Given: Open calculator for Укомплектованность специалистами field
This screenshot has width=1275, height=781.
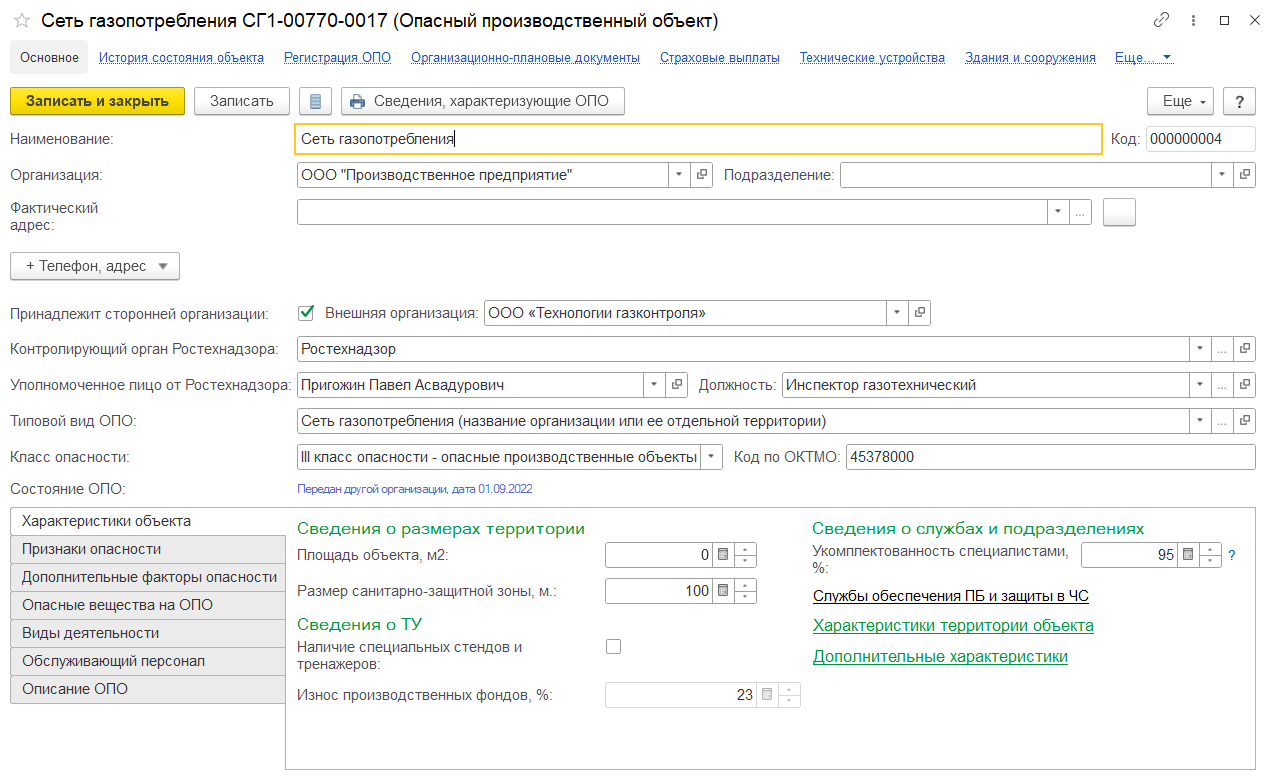Looking at the screenshot, I should click(x=1187, y=555).
